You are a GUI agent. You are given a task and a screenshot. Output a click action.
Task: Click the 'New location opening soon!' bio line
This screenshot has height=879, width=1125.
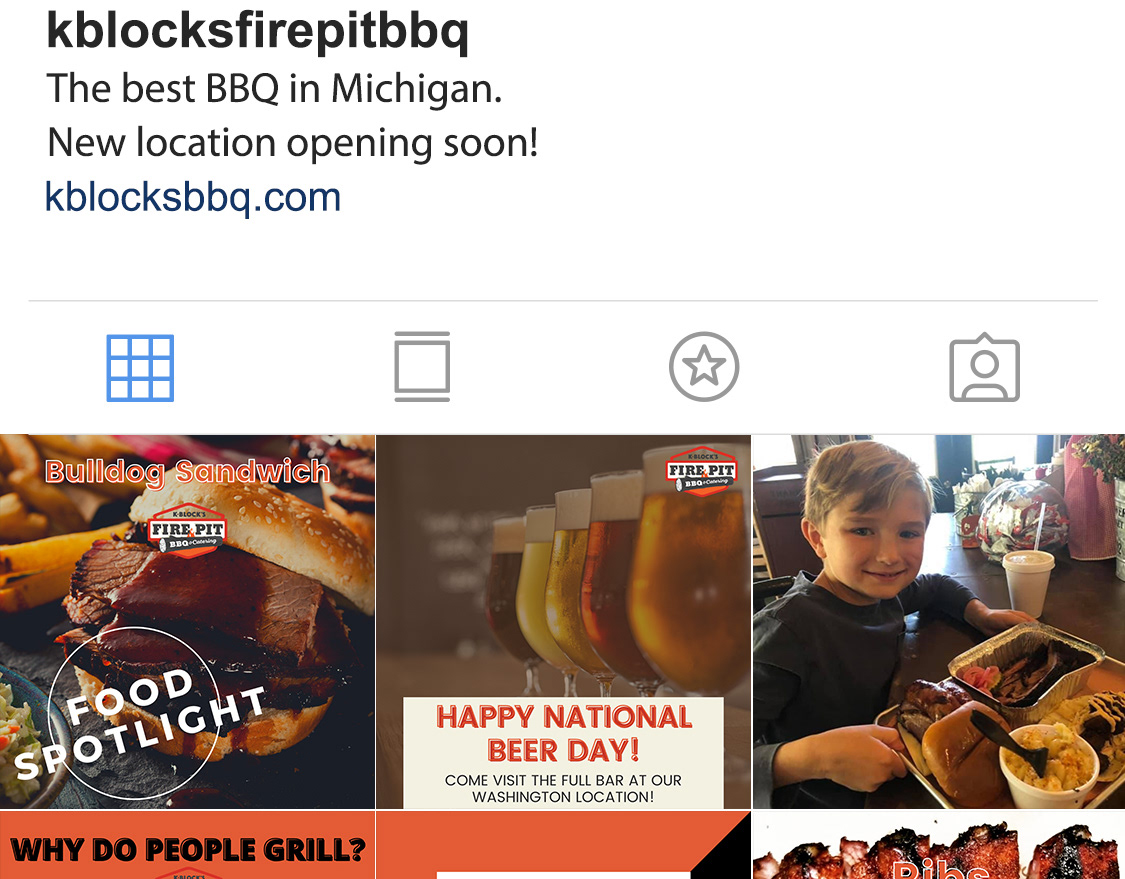(293, 143)
